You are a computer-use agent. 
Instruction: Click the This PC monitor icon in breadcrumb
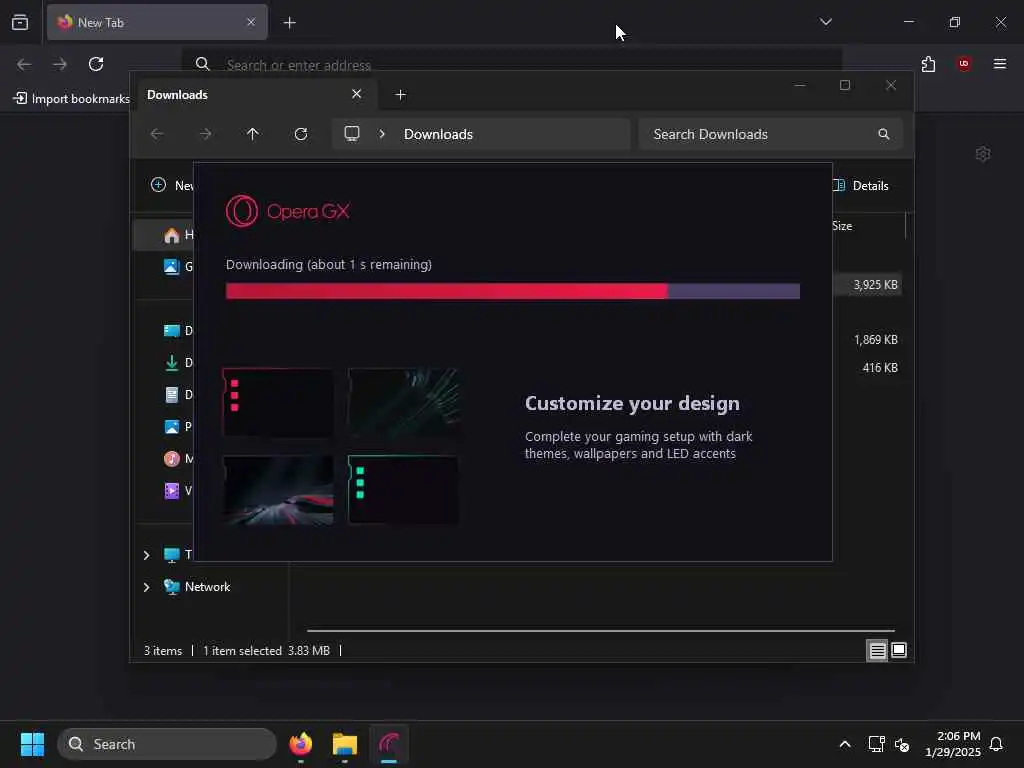coord(352,134)
